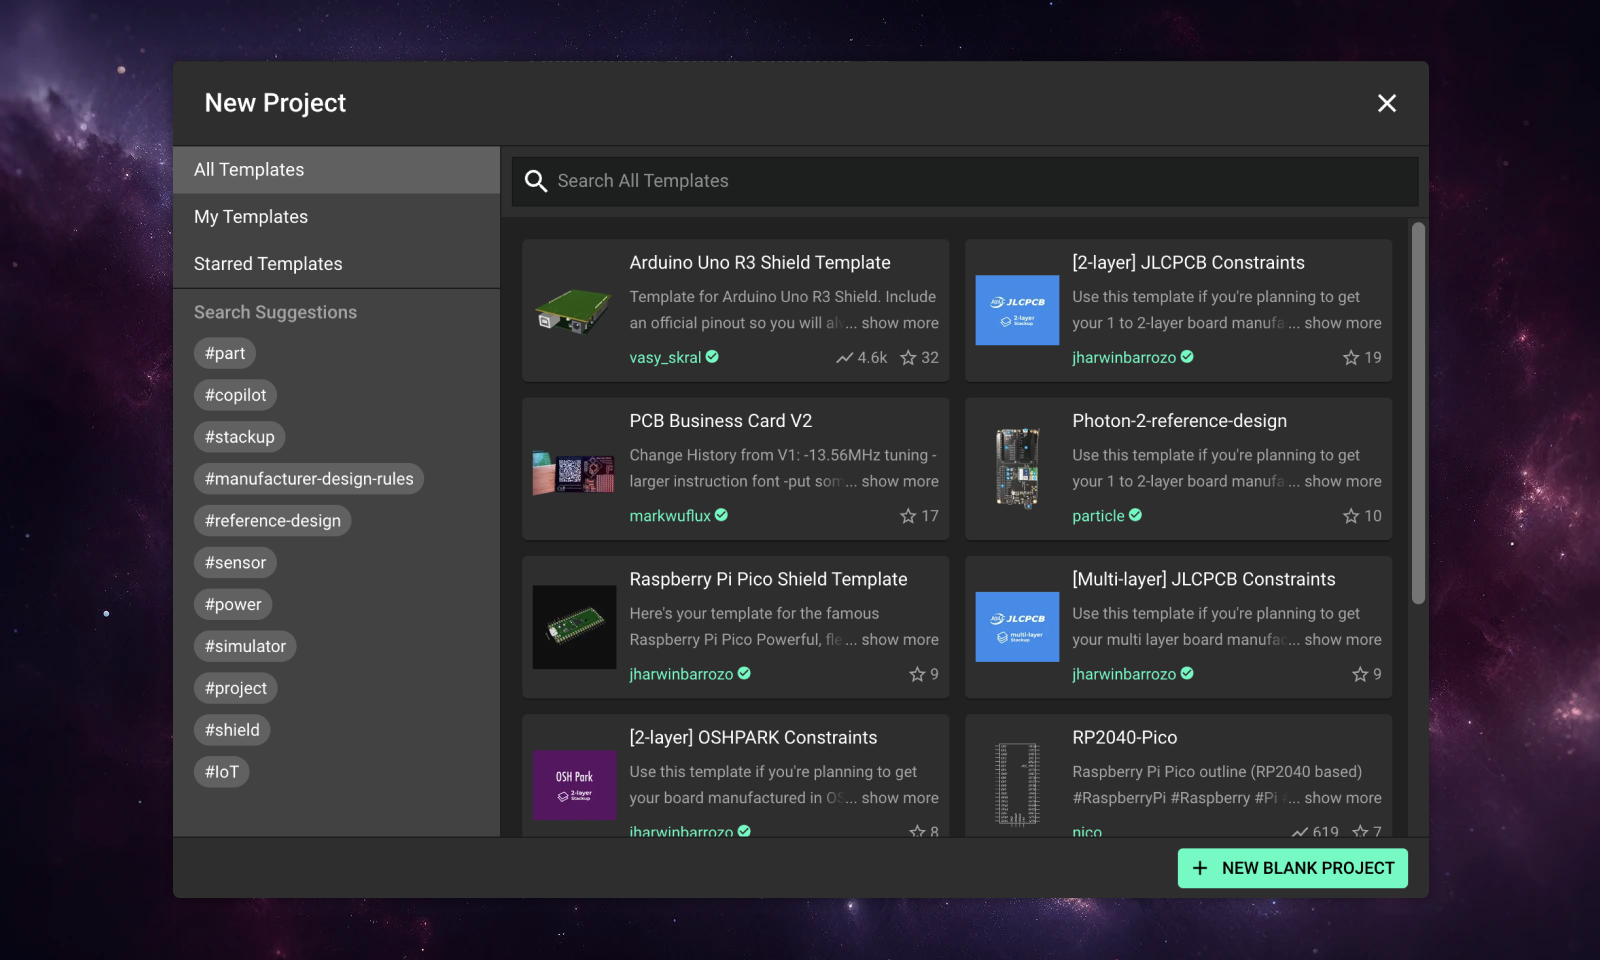Select the #shield suggestion tag
Screen dimensions: 1600x960
pyautogui.click(x=232, y=731)
